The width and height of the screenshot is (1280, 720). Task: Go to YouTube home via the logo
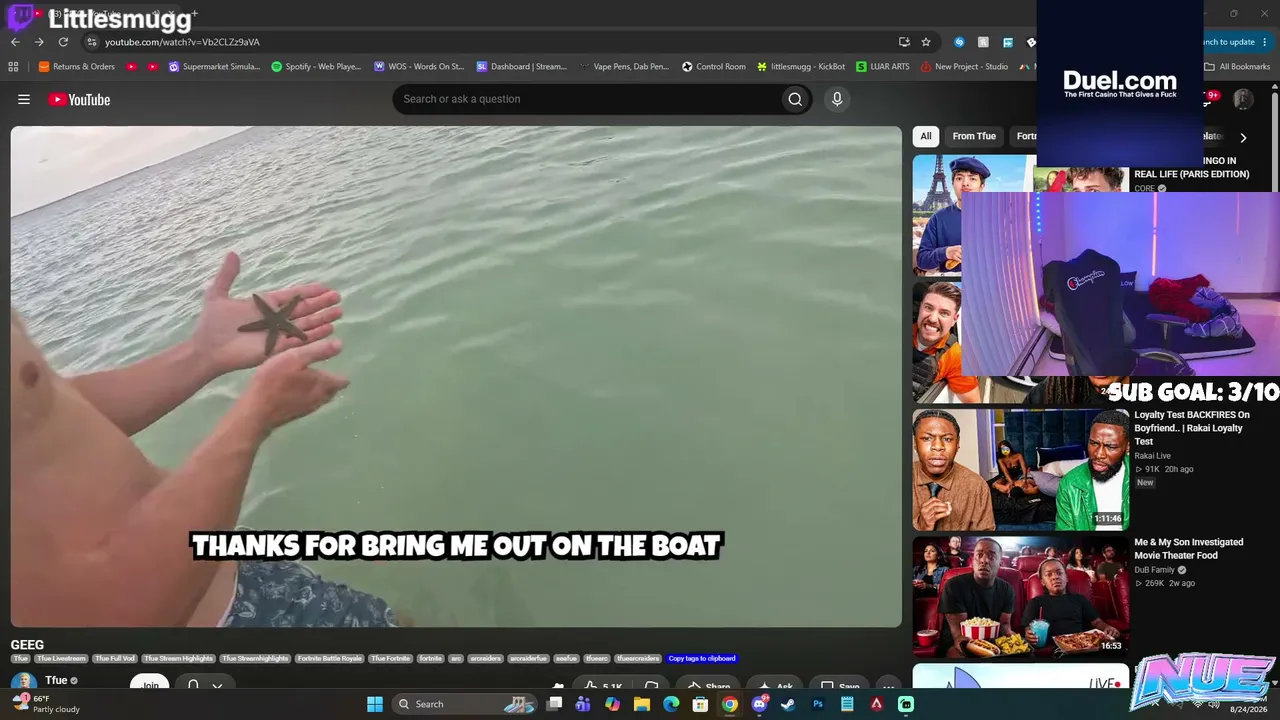pyautogui.click(x=79, y=99)
